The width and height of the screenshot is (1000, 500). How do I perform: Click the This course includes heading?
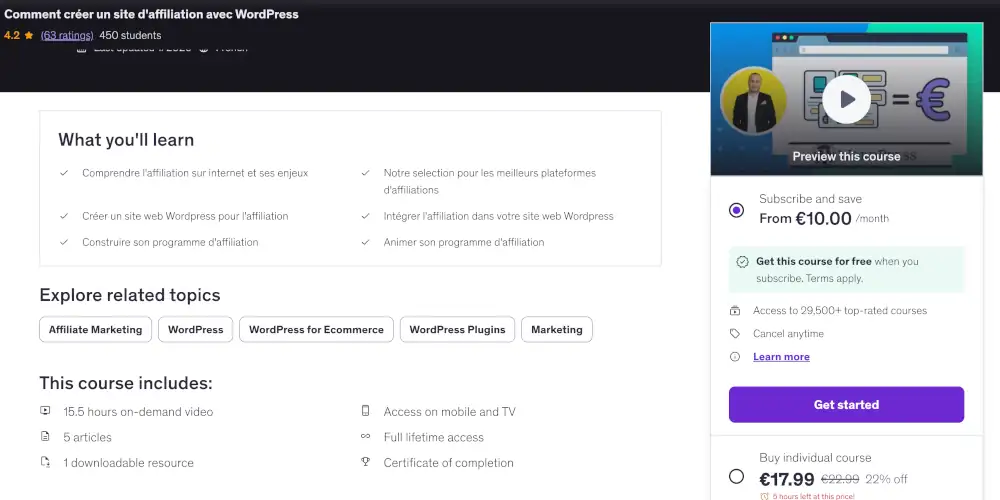126,383
